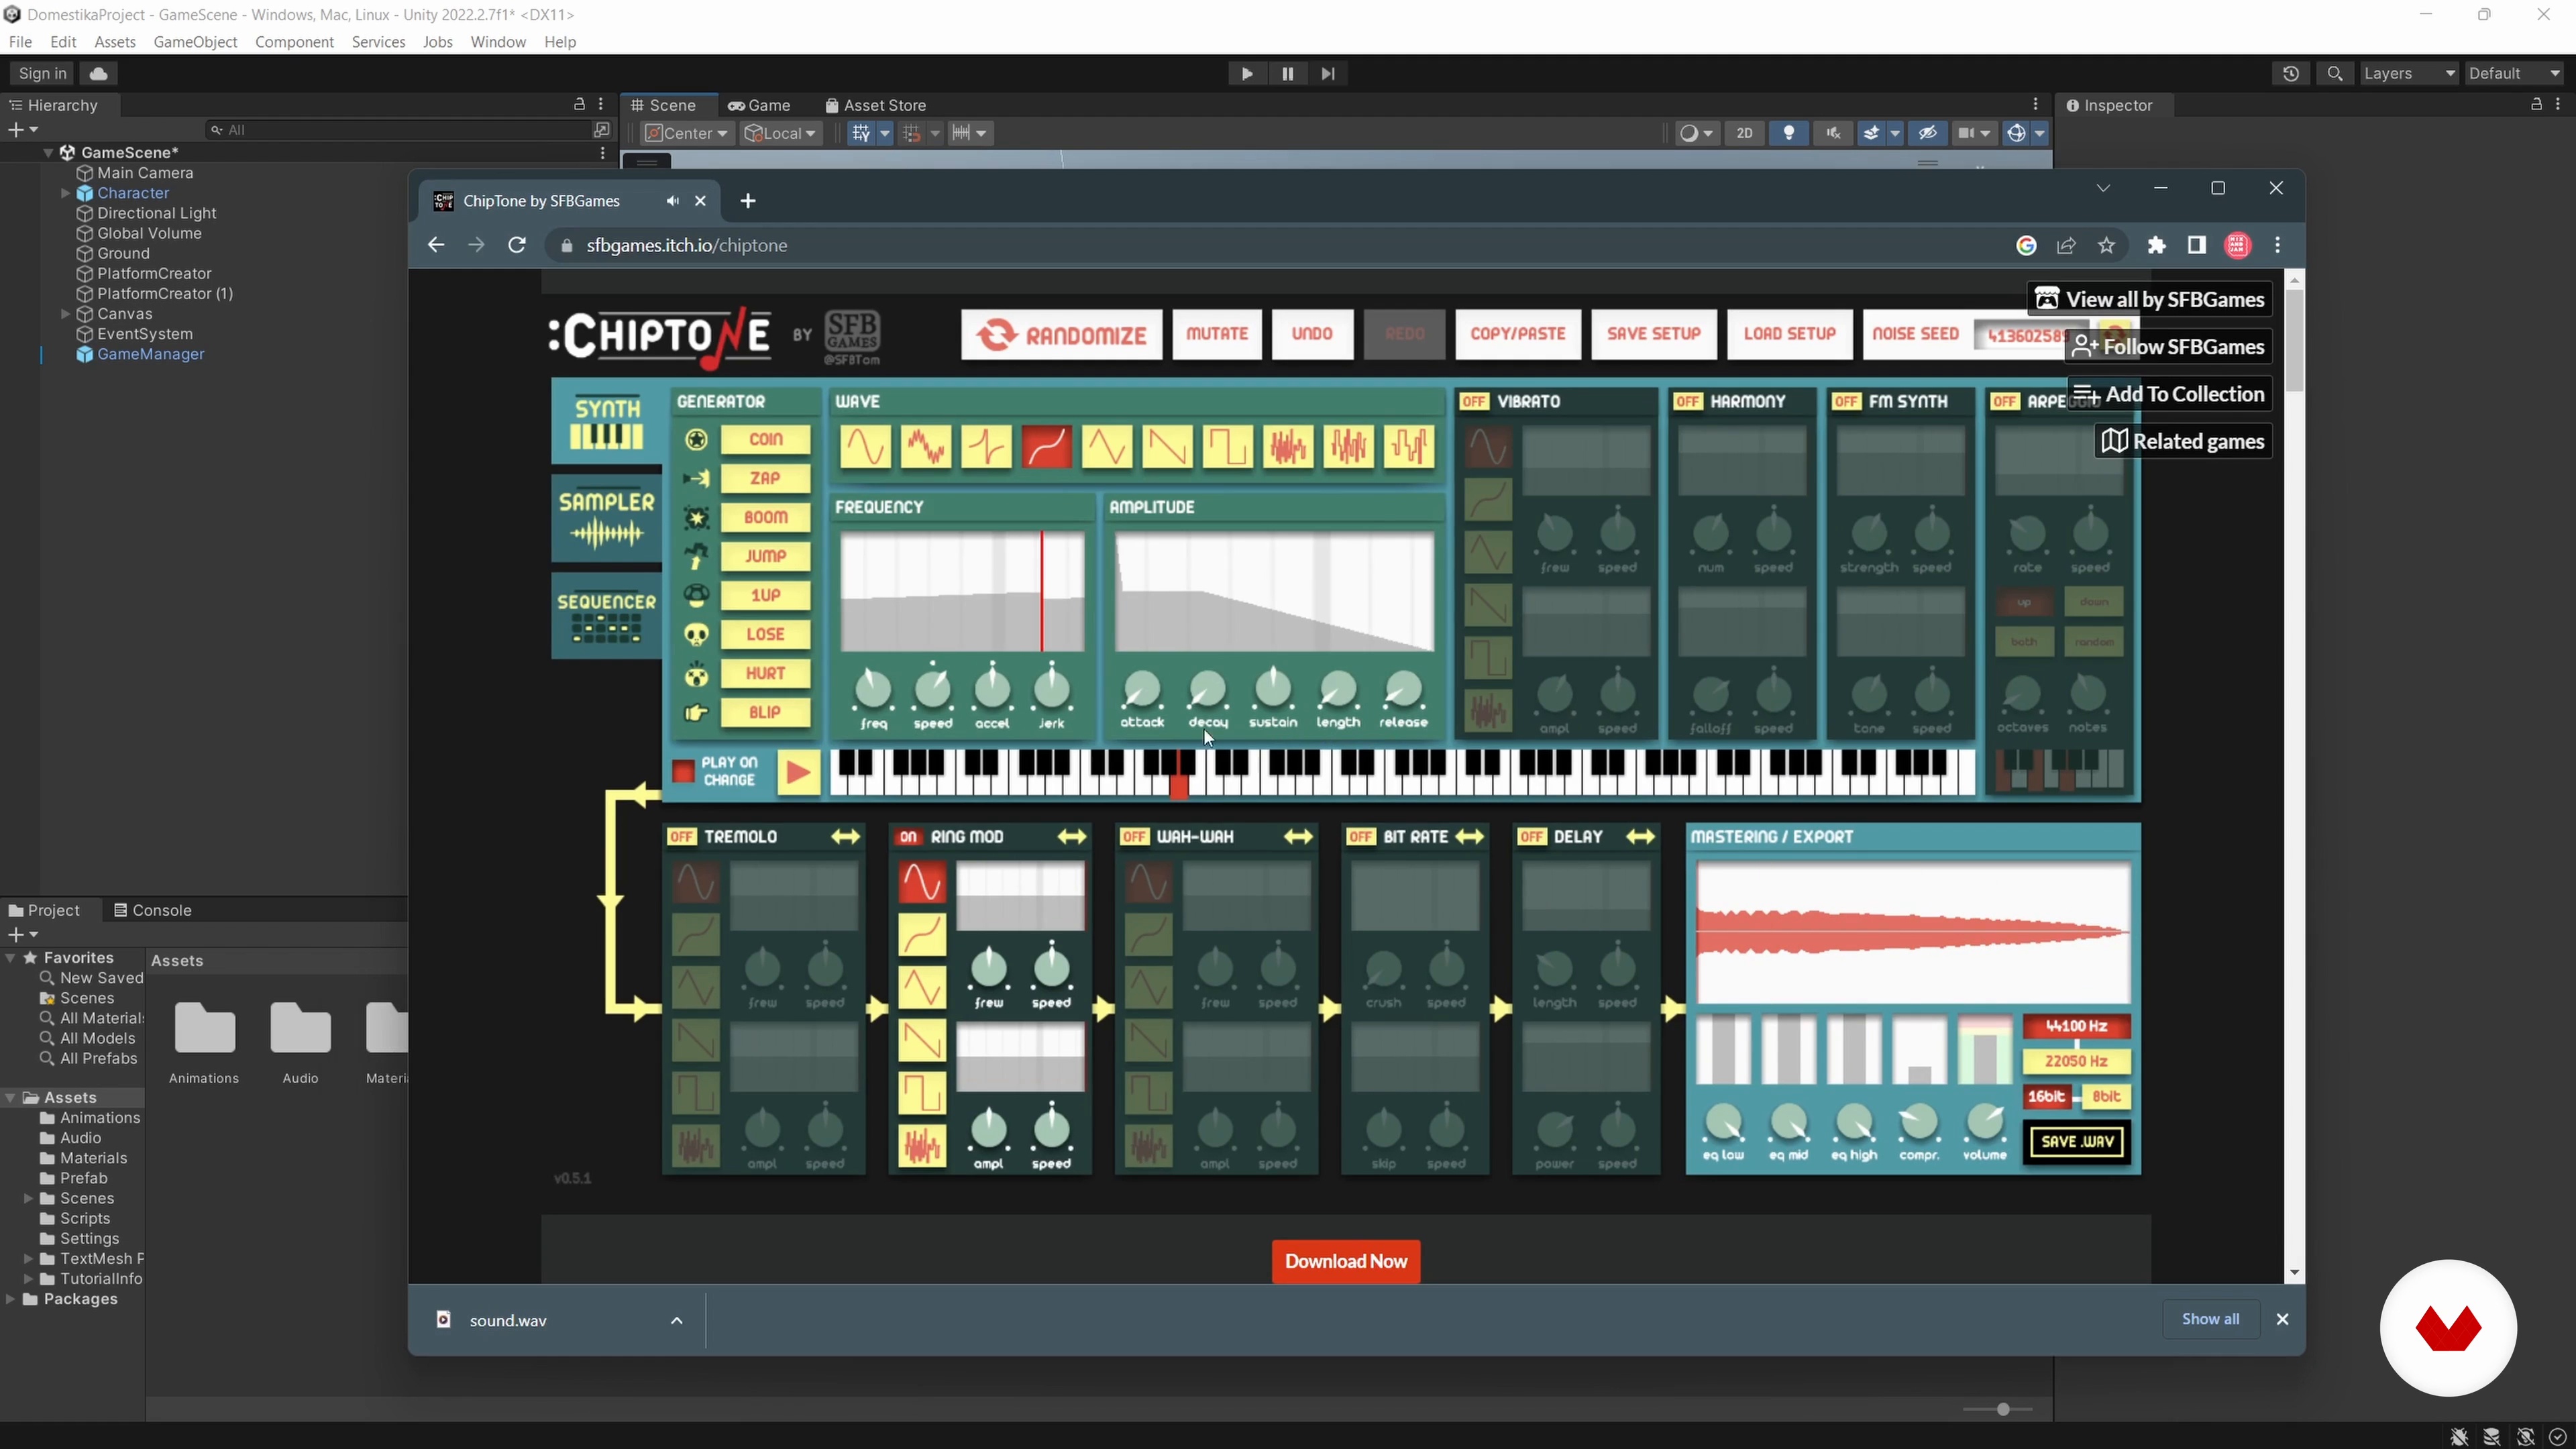2576x1449 pixels.
Task: Turn off the Ring Mod effect
Action: (908, 837)
